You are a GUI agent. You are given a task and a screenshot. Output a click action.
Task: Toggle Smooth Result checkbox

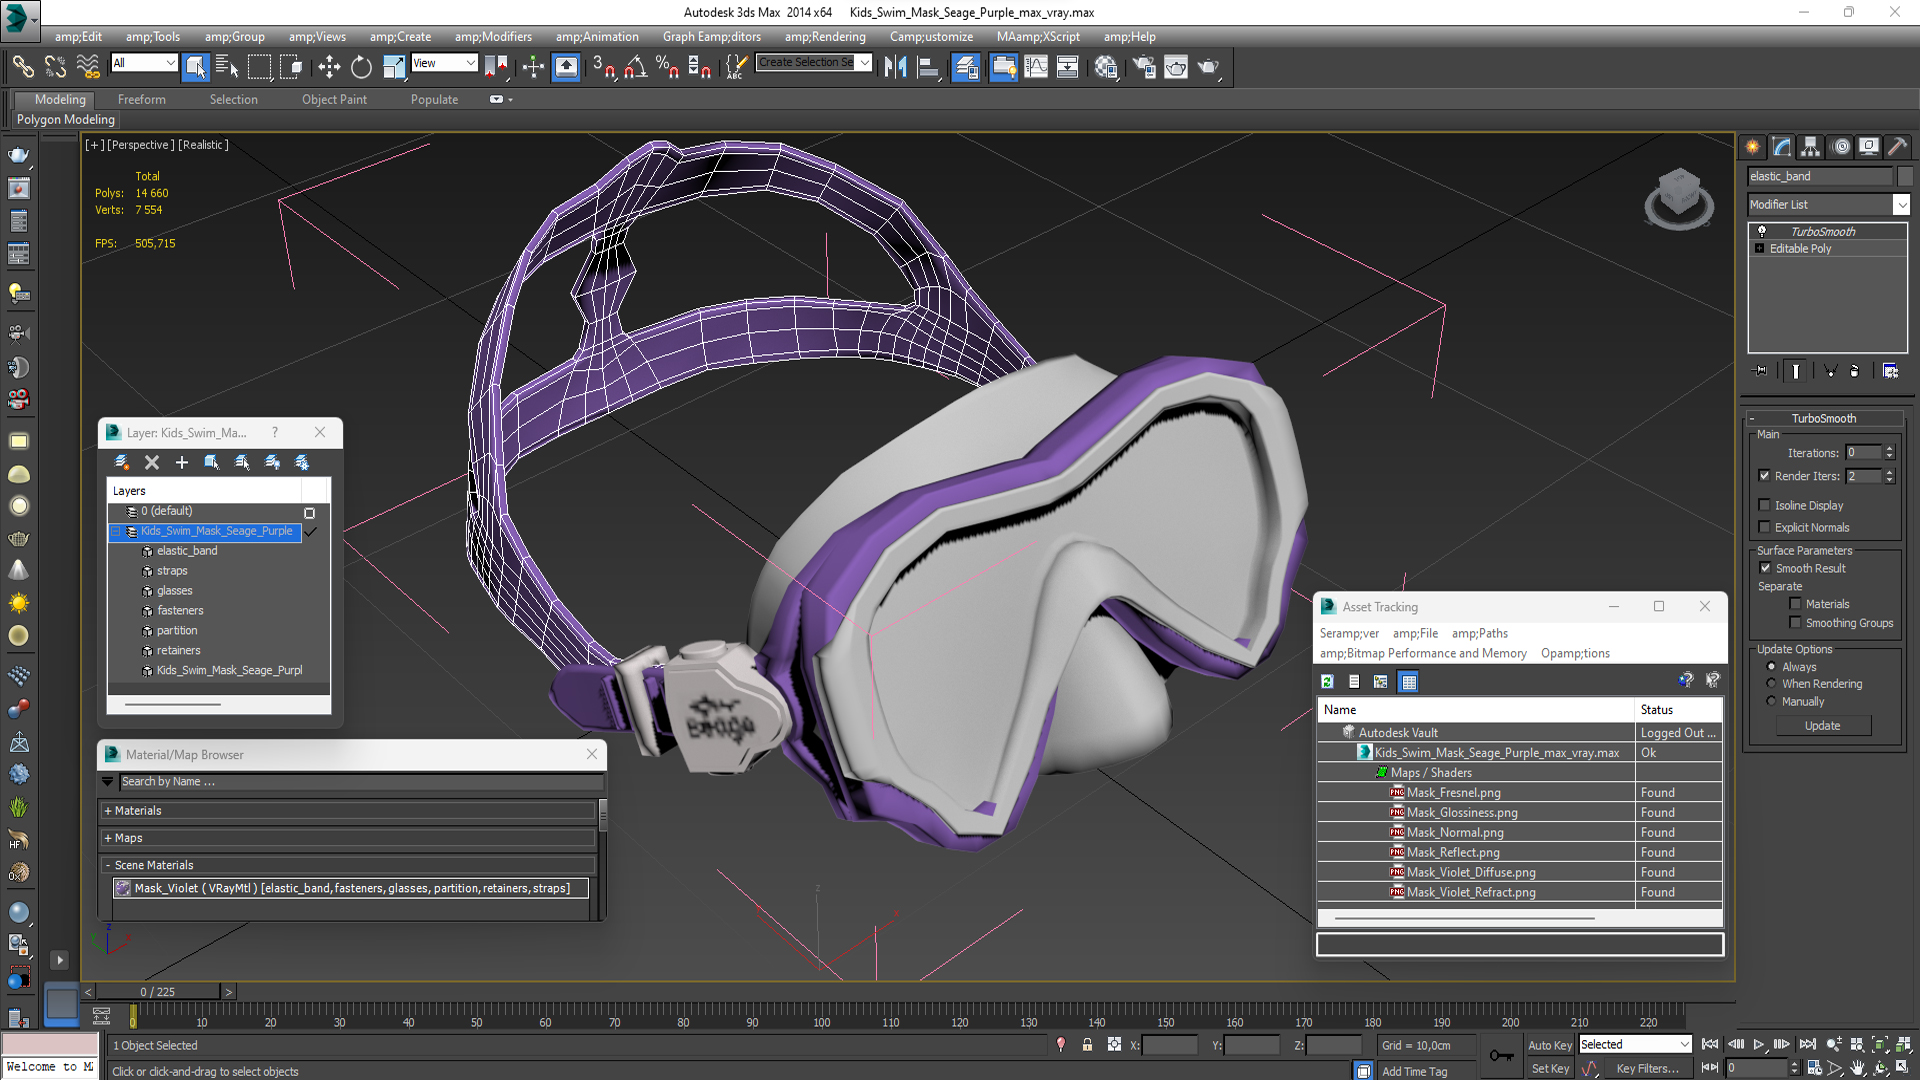pos(1766,568)
